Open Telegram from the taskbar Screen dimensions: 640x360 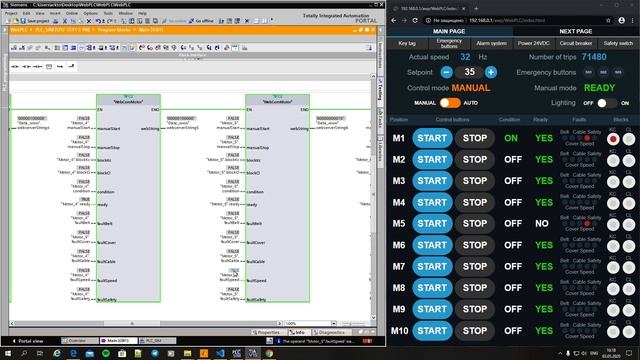point(155,353)
